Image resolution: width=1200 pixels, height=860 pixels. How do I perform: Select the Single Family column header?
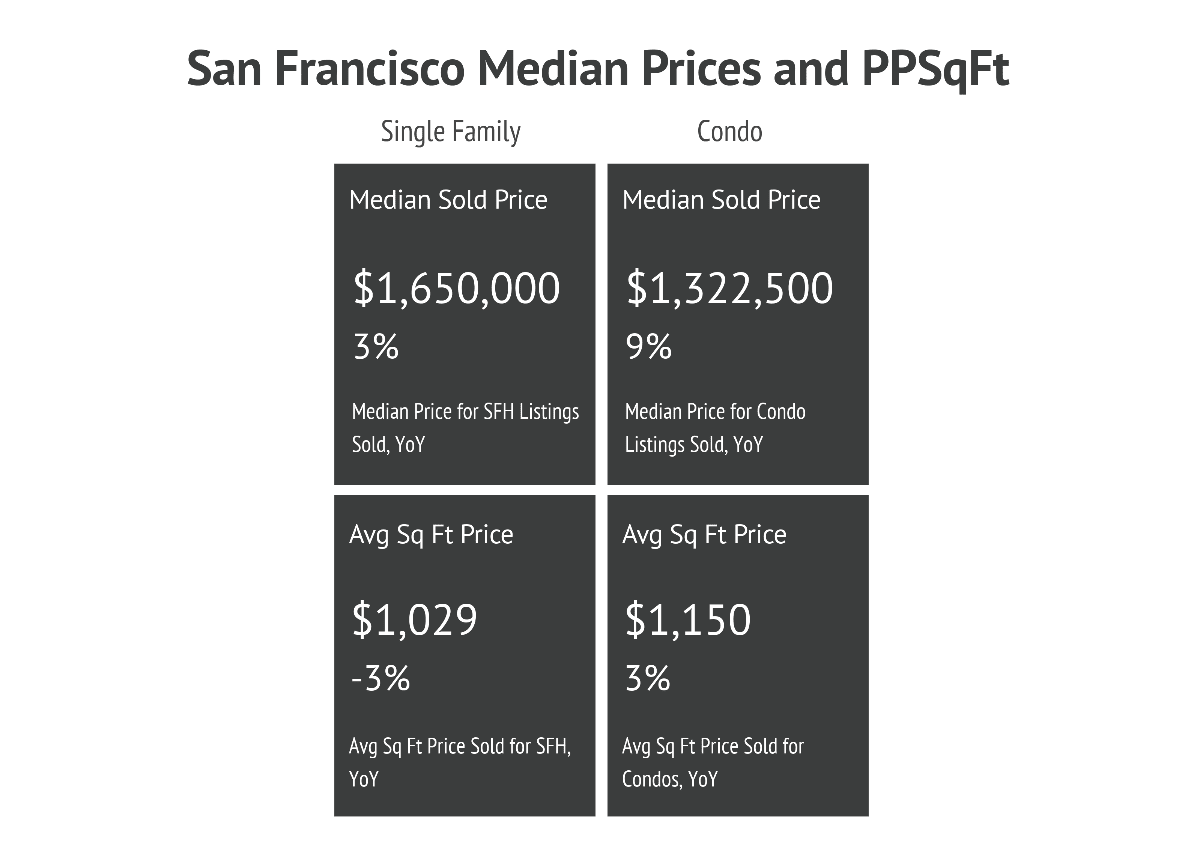[451, 131]
